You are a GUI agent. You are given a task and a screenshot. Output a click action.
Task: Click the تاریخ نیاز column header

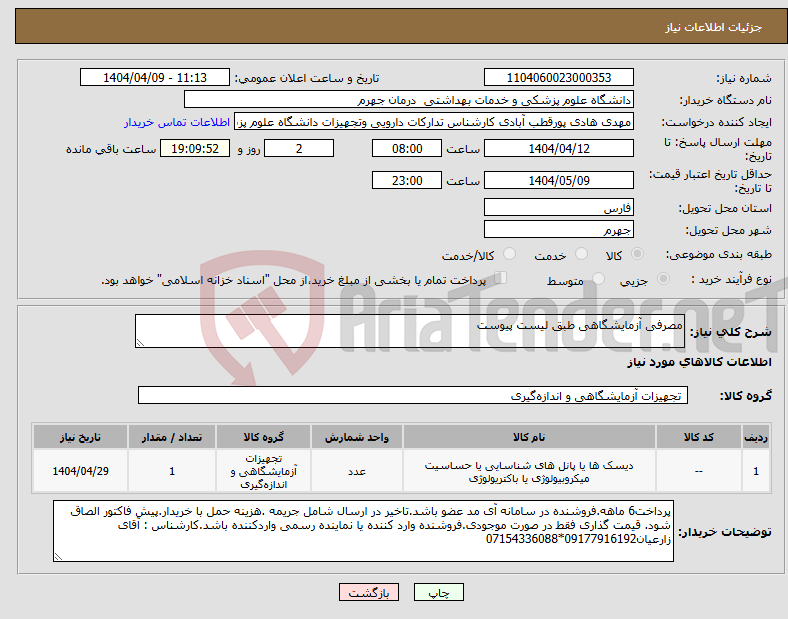(80, 437)
